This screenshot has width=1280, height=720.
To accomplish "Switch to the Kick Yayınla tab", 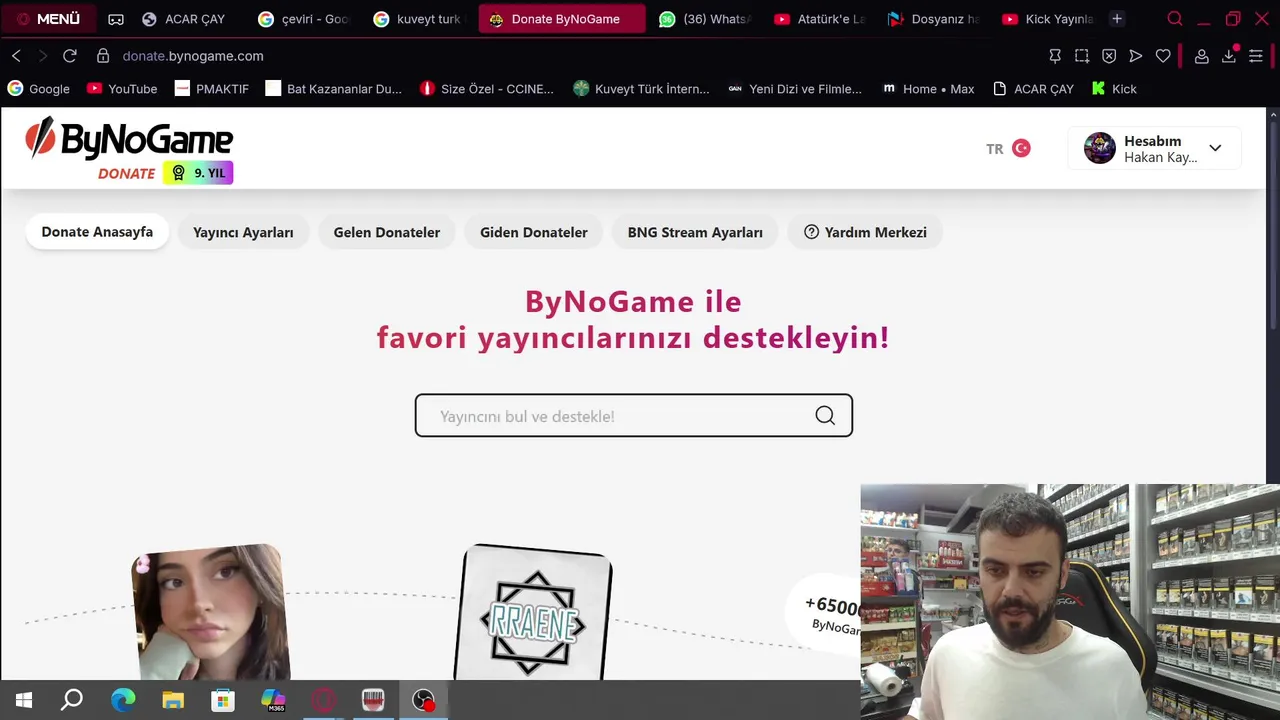I will coord(1048,19).
